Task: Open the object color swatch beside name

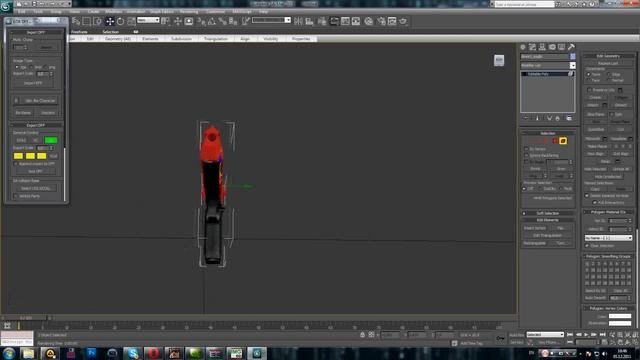Action: point(573,56)
